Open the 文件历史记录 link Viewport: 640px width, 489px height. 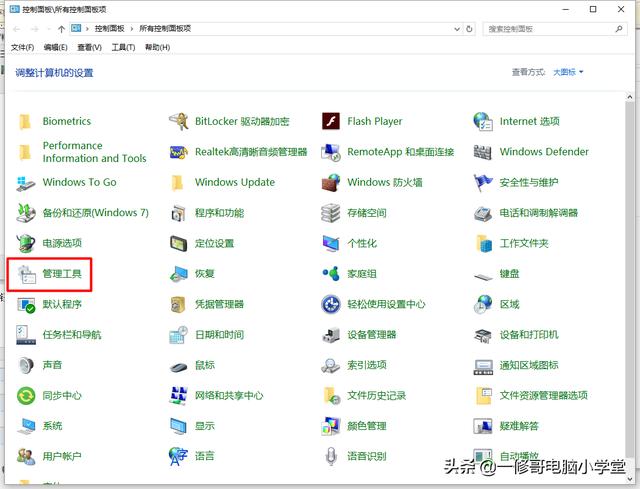(x=376, y=396)
